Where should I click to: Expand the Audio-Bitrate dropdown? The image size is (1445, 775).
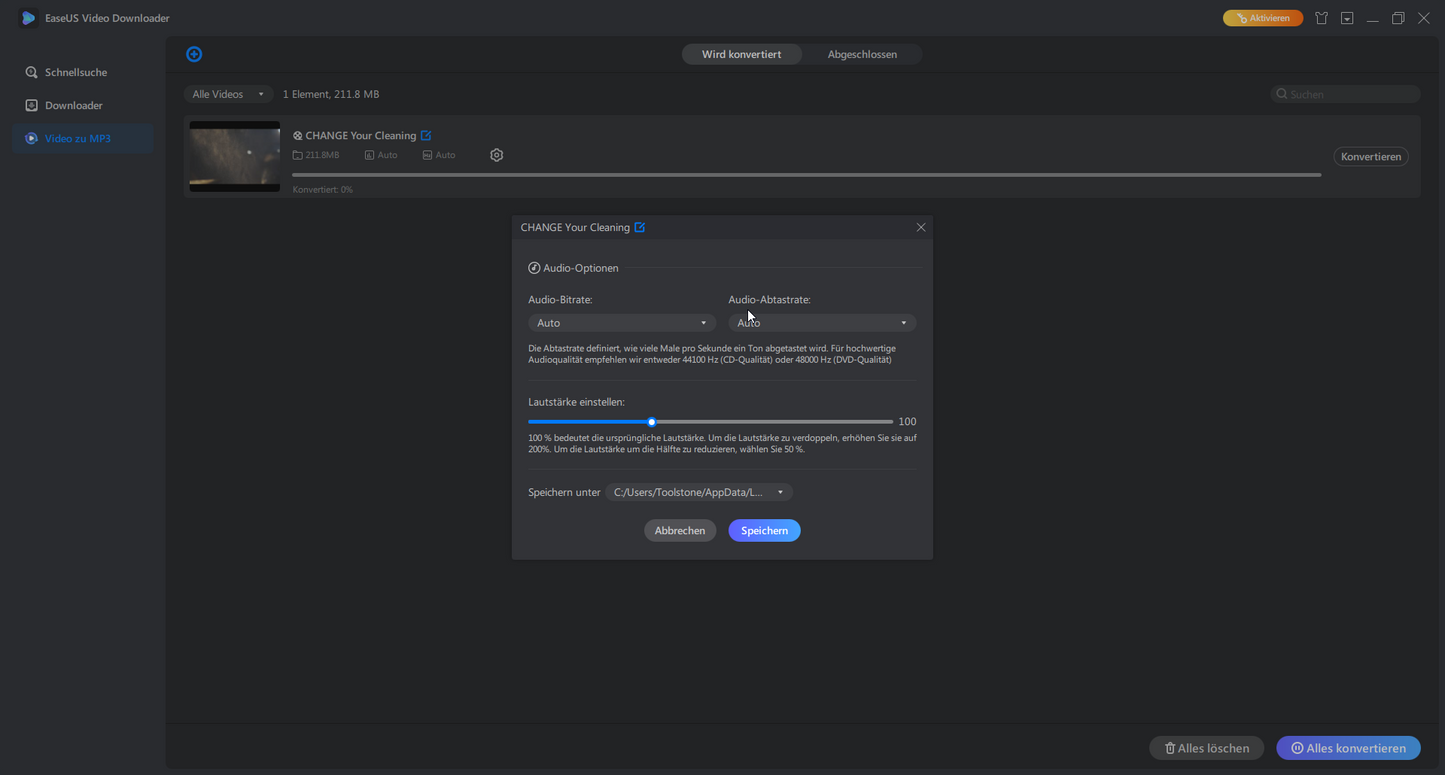(622, 323)
